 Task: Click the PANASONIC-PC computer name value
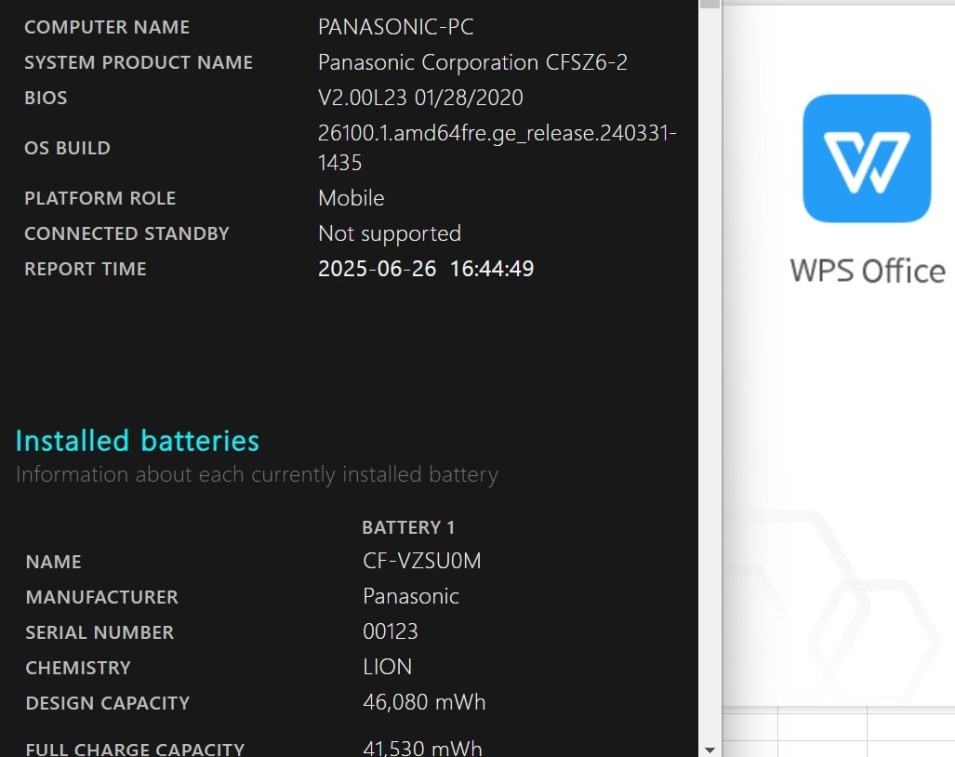[x=395, y=27]
